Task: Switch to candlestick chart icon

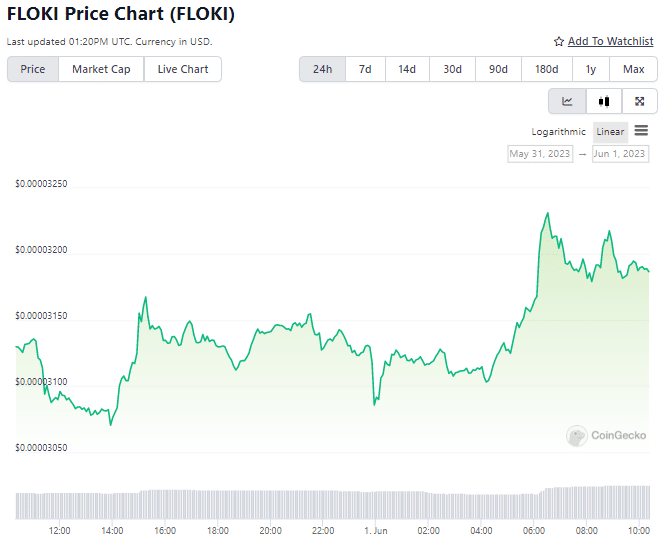Action: pyautogui.click(x=604, y=101)
